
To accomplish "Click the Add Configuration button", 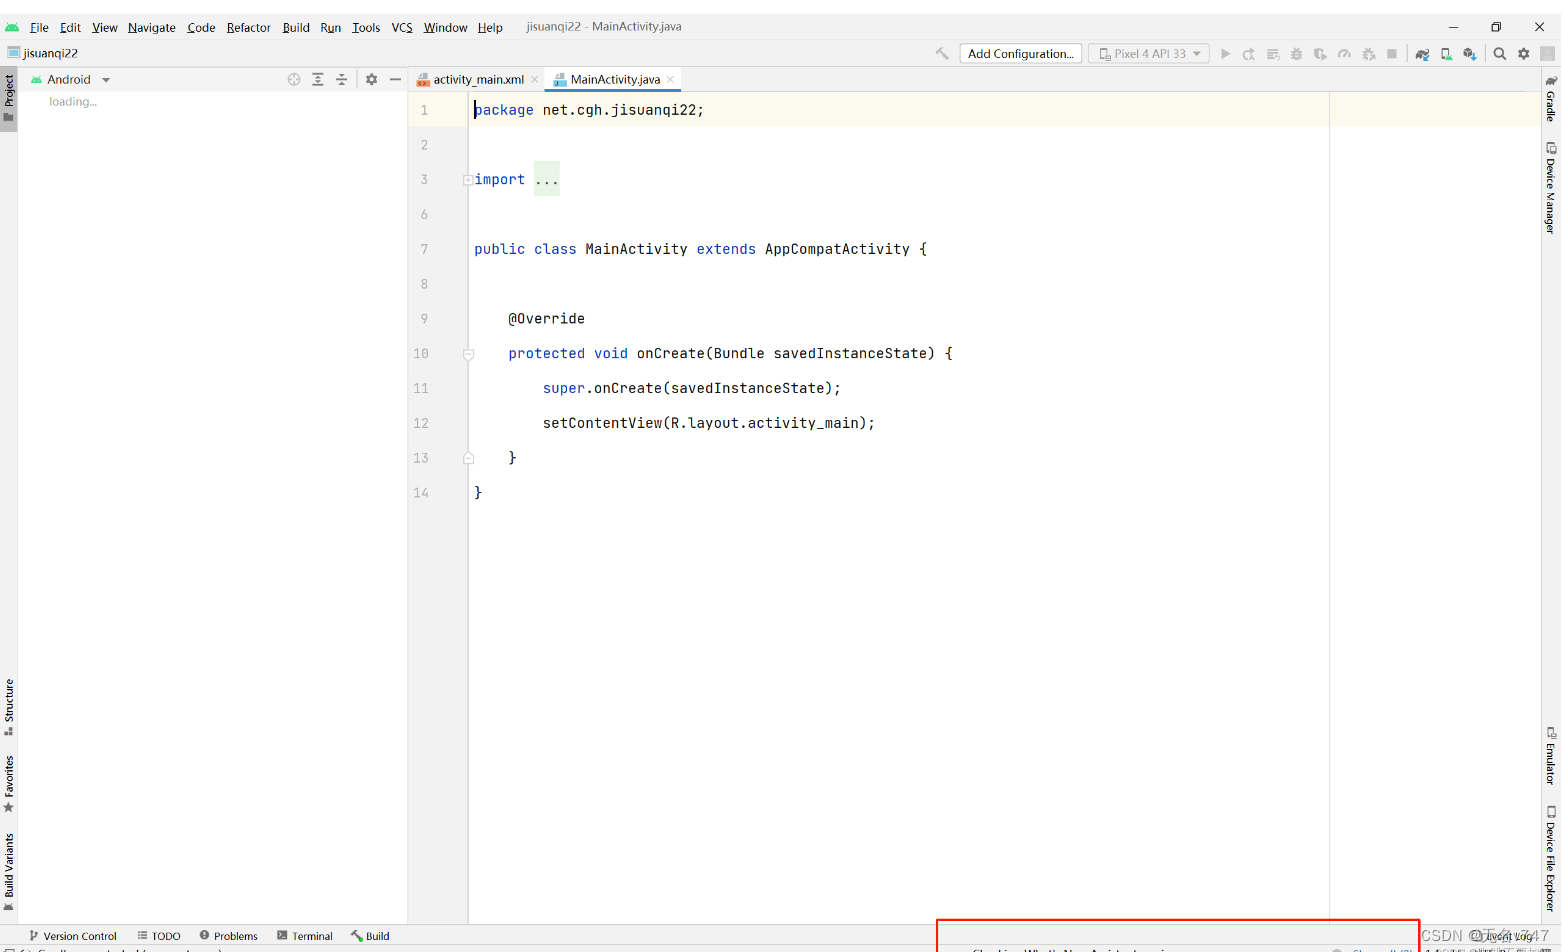I will point(1021,54).
